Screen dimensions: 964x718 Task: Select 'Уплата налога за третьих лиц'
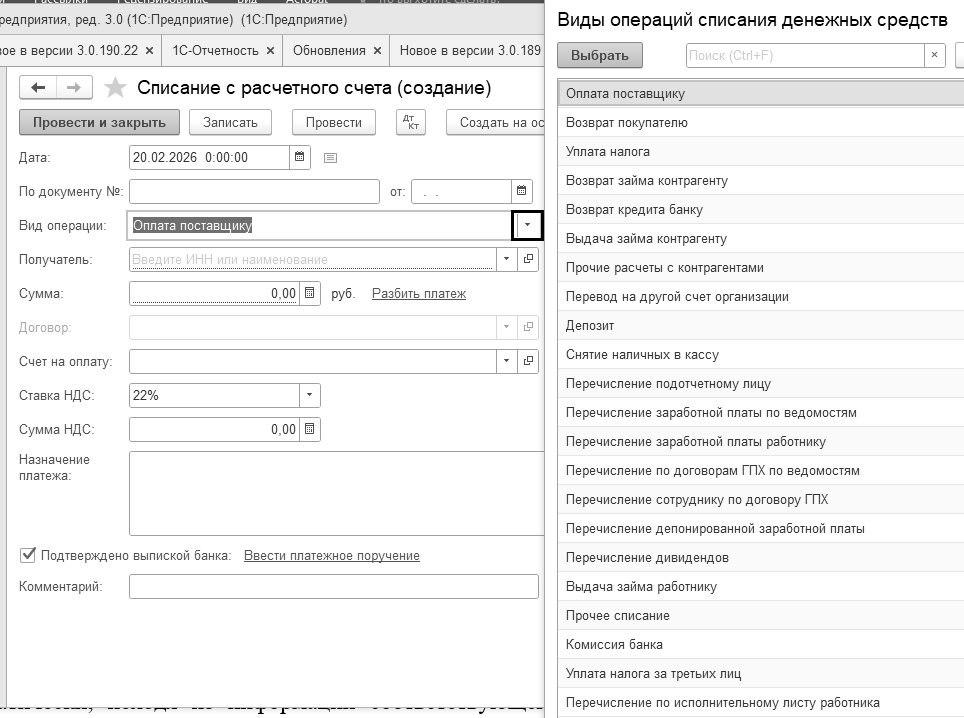(x=761, y=673)
